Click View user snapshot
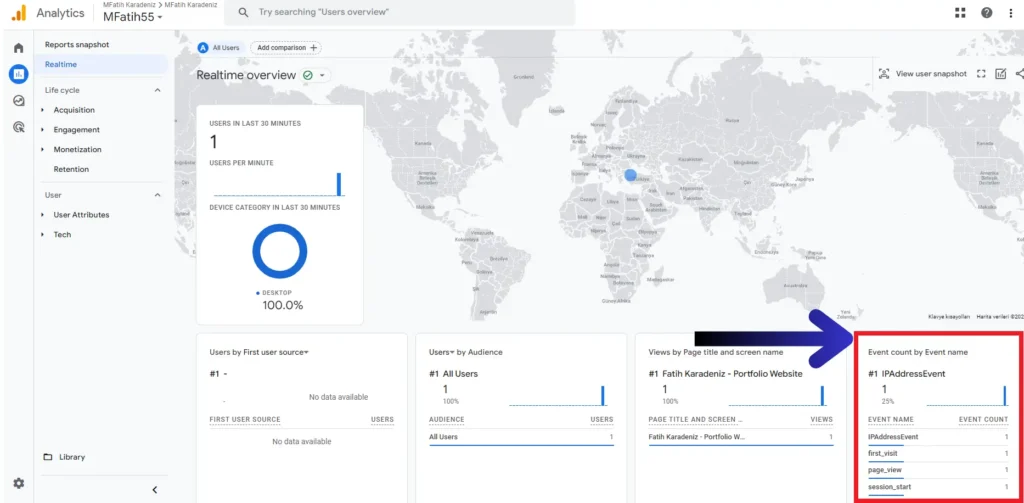 point(922,74)
